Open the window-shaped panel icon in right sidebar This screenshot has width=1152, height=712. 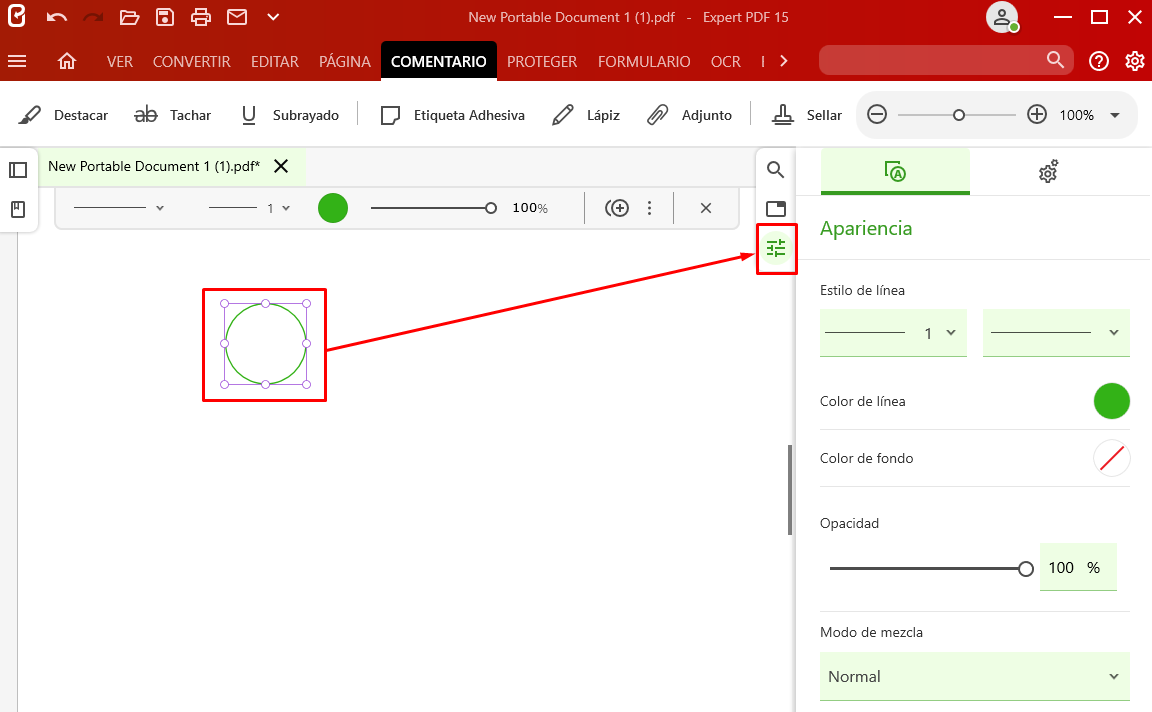(x=776, y=209)
